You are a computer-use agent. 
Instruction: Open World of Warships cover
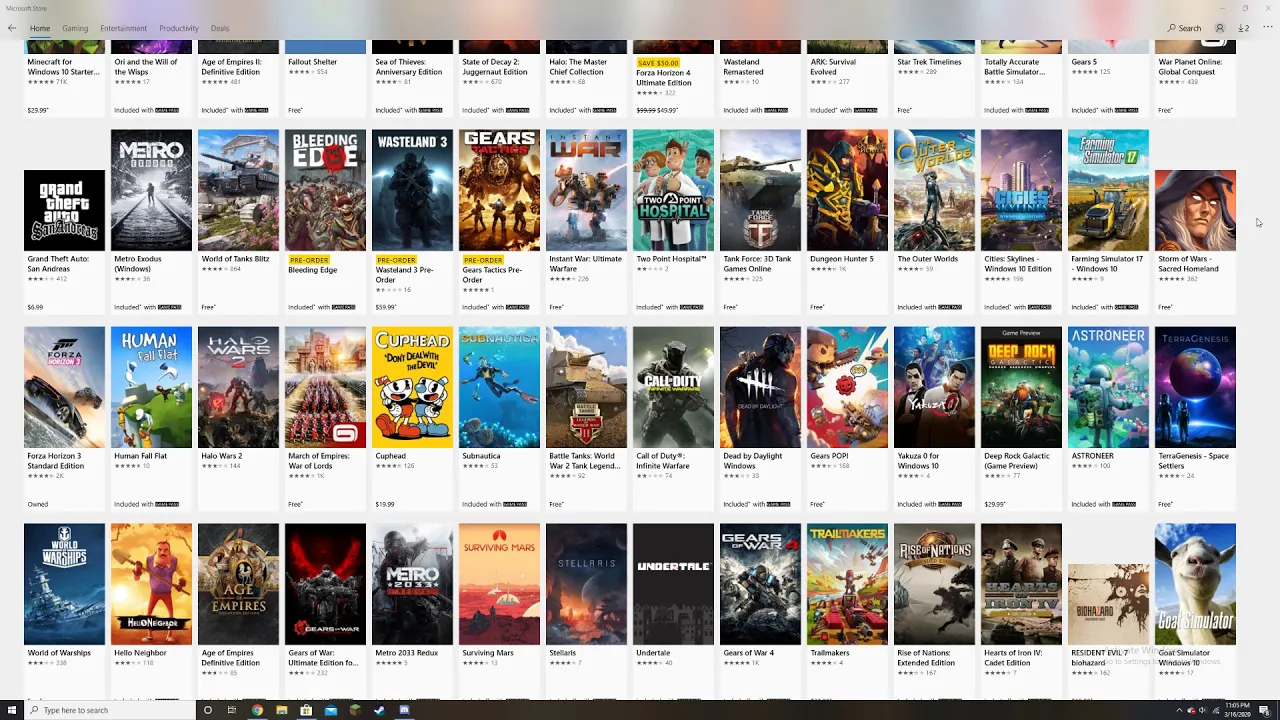click(x=64, y=584)
